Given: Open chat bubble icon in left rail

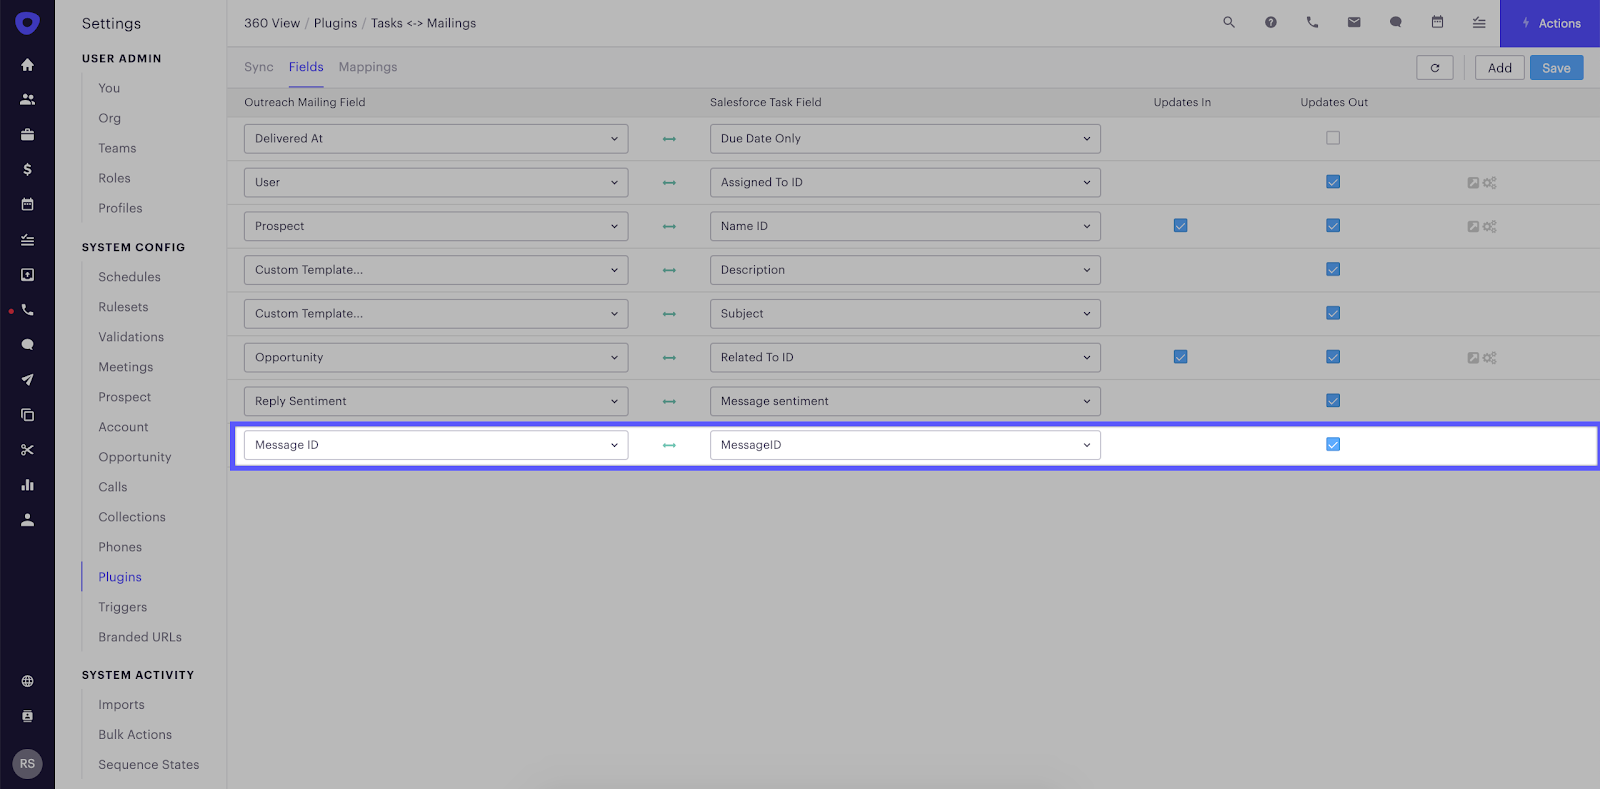Looking at the screenshot, I should [27, 345].
